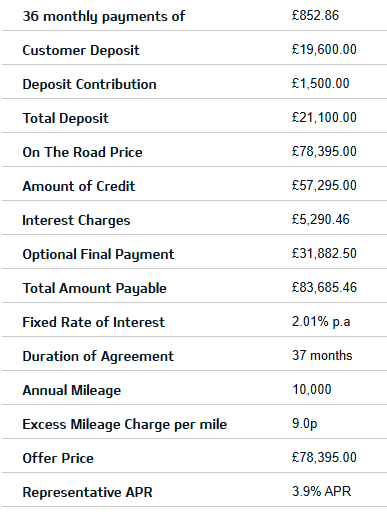Screen dimensions: 387x524
Task: Select the £852.86 monthly payment value
Action: pyautogui.click(x=315, y=15)
